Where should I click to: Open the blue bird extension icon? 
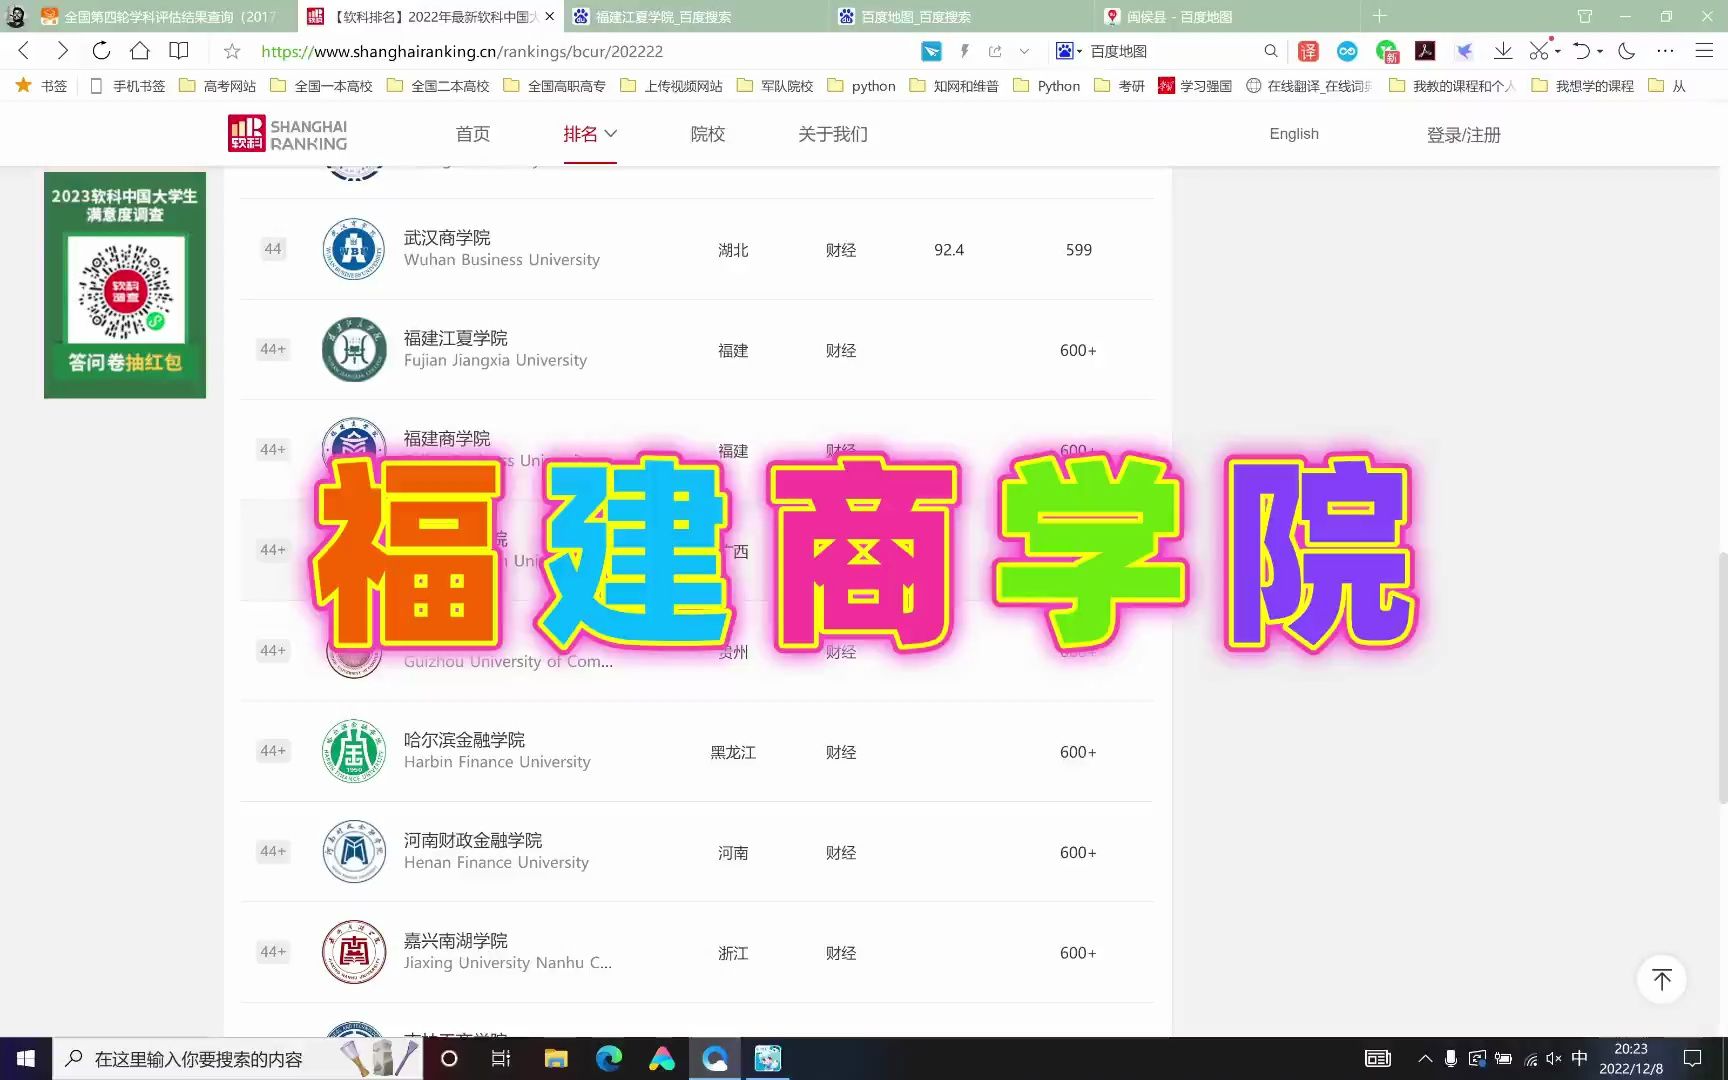point(1464,51)
